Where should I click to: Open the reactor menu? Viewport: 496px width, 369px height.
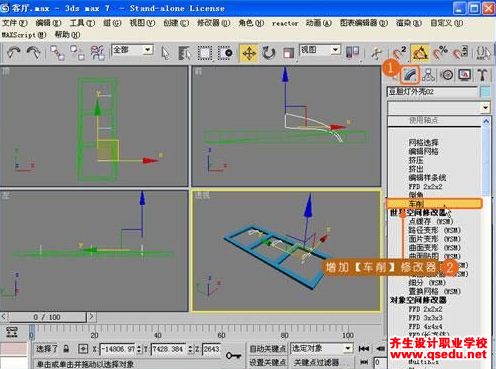(x=285, y=23)
